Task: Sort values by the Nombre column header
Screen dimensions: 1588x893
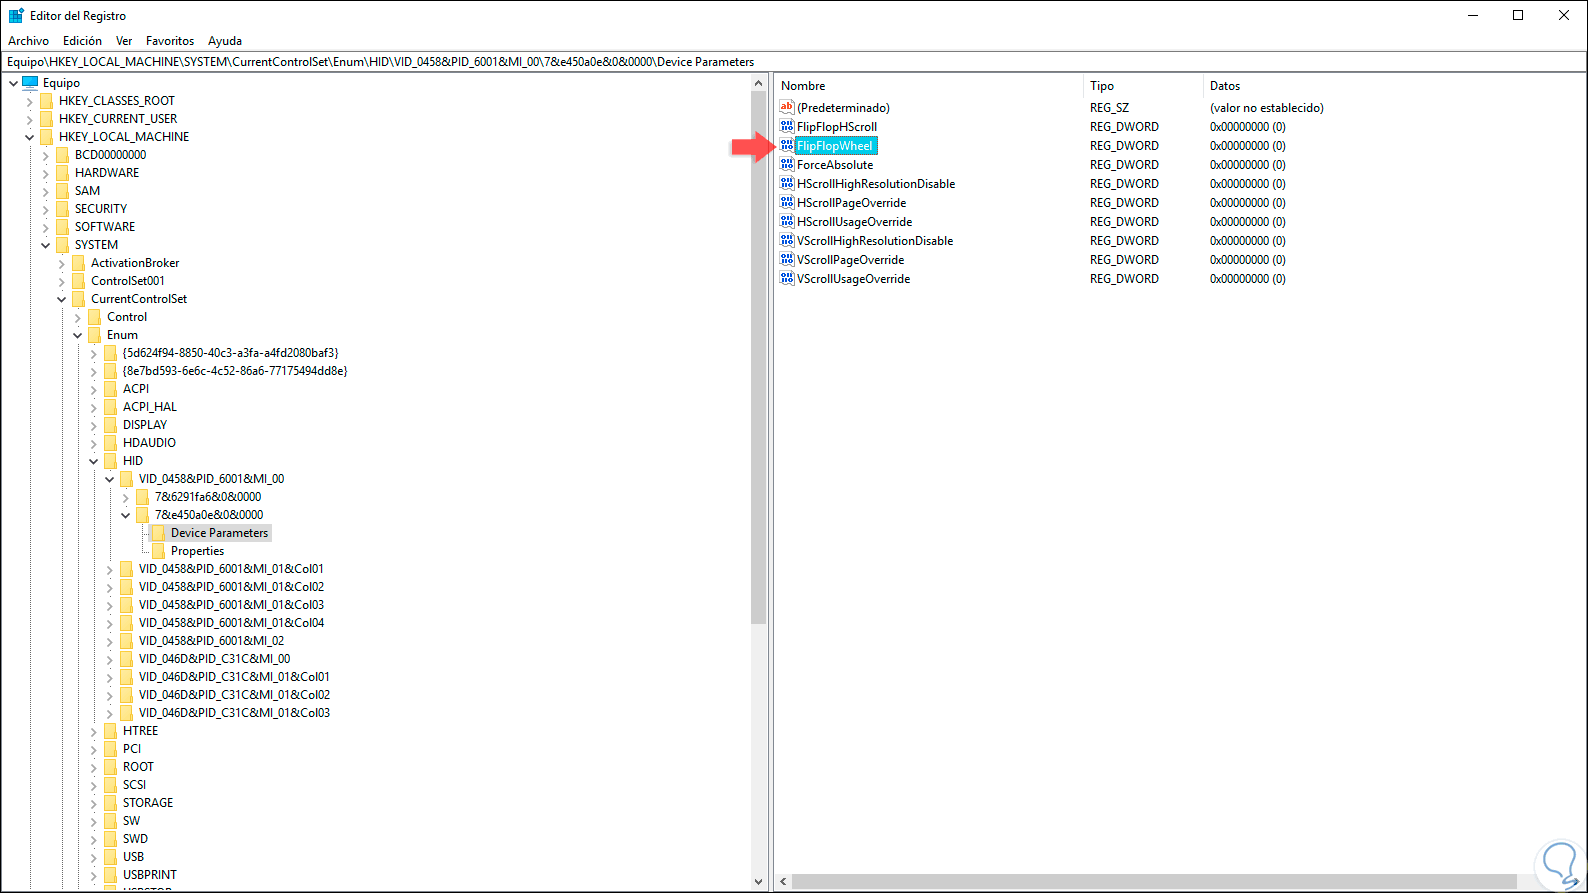Action: [x=929, y=86]
